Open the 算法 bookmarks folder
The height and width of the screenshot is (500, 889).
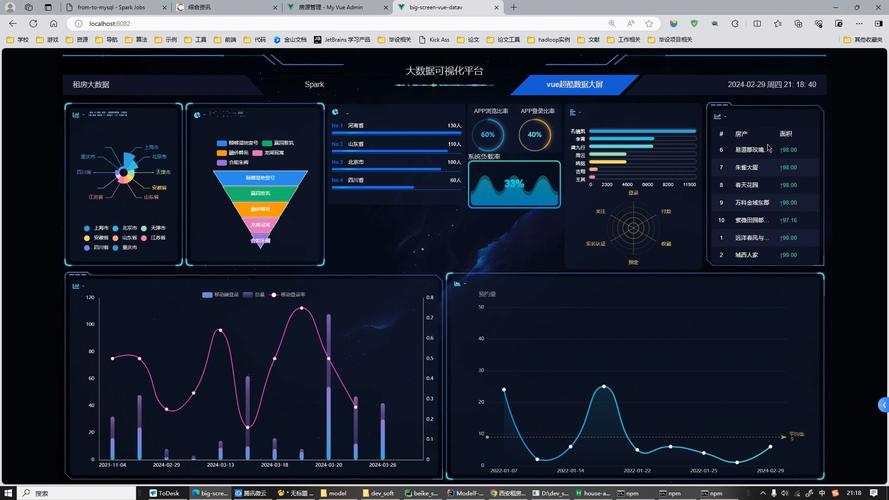136,40
